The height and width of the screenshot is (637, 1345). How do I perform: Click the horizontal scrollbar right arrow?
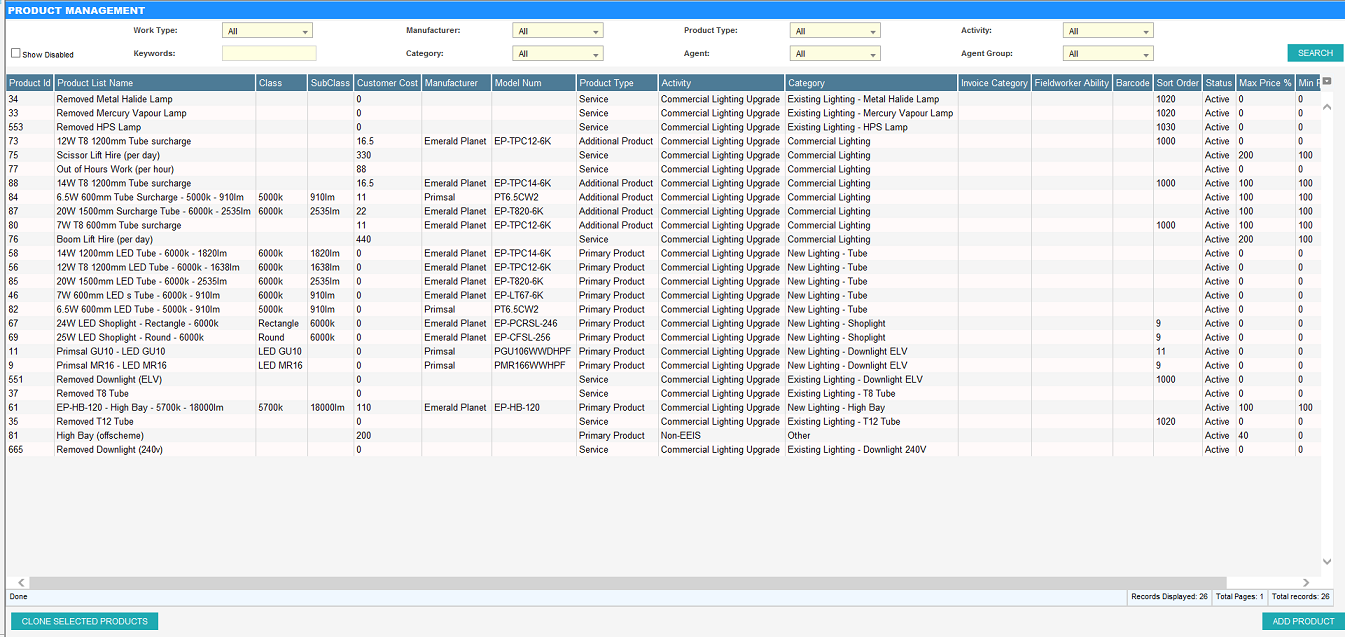pyautogui.click(x=1306, y=582)
